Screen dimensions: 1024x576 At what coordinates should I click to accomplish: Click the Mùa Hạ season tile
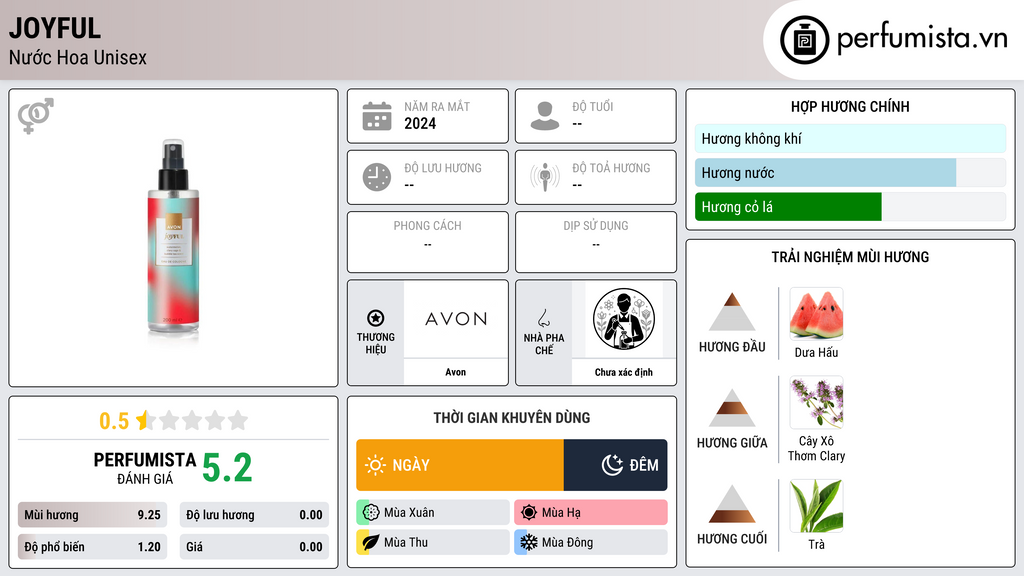coord(591,513)
